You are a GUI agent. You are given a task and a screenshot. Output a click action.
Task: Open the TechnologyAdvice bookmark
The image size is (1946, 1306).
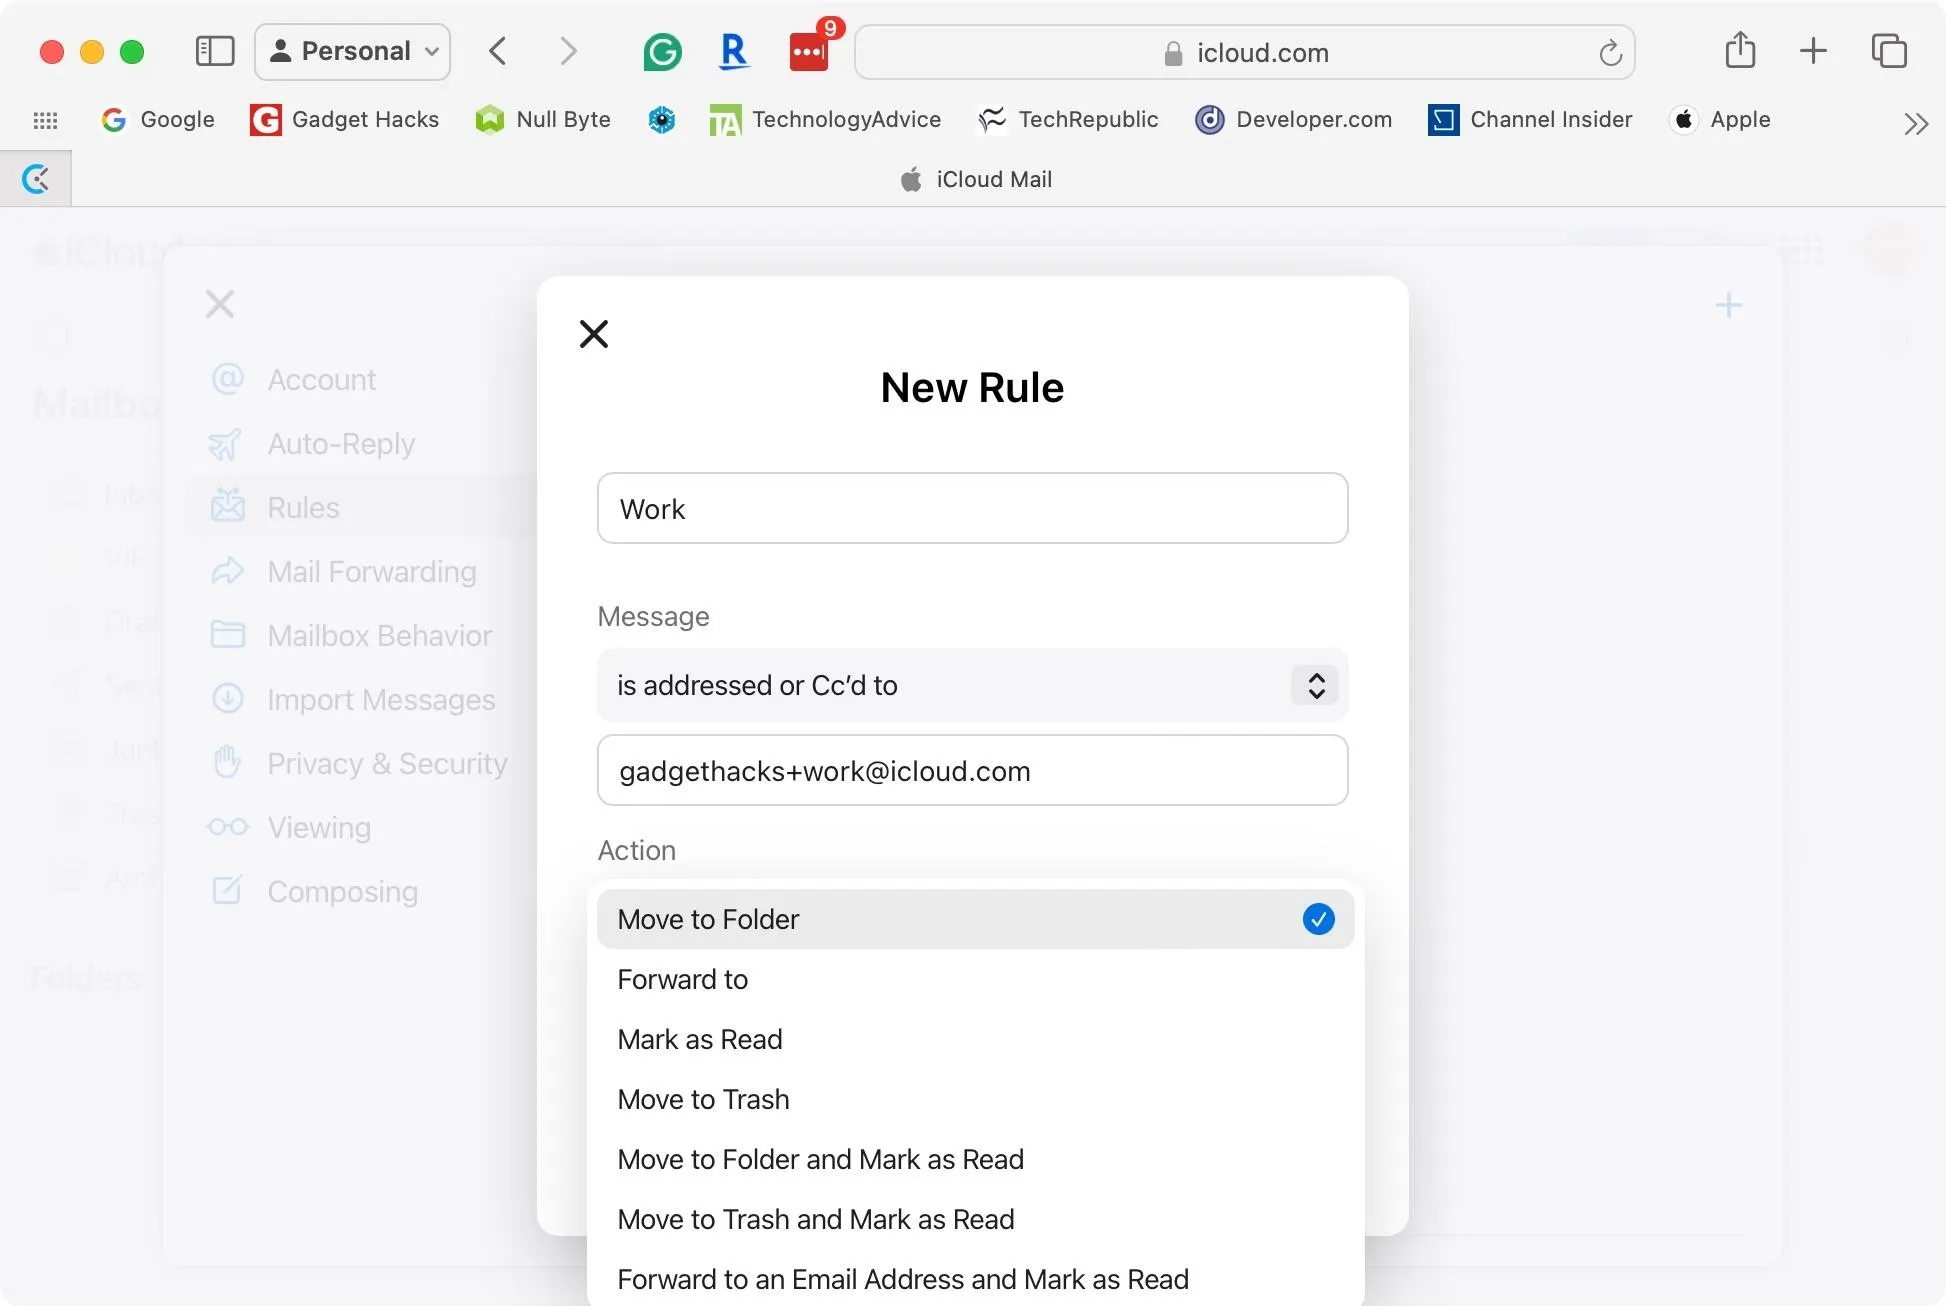[x=824, y=120]
